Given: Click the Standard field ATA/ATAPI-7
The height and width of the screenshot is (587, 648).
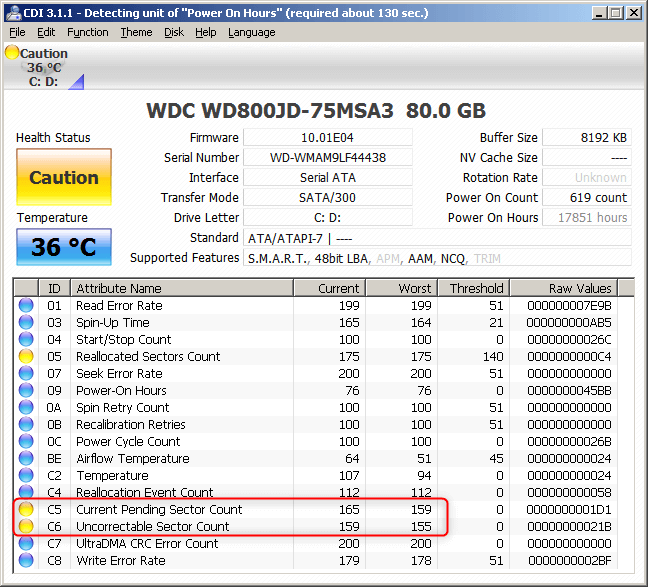Looking at the screenshot, I should tap(438, 238).
